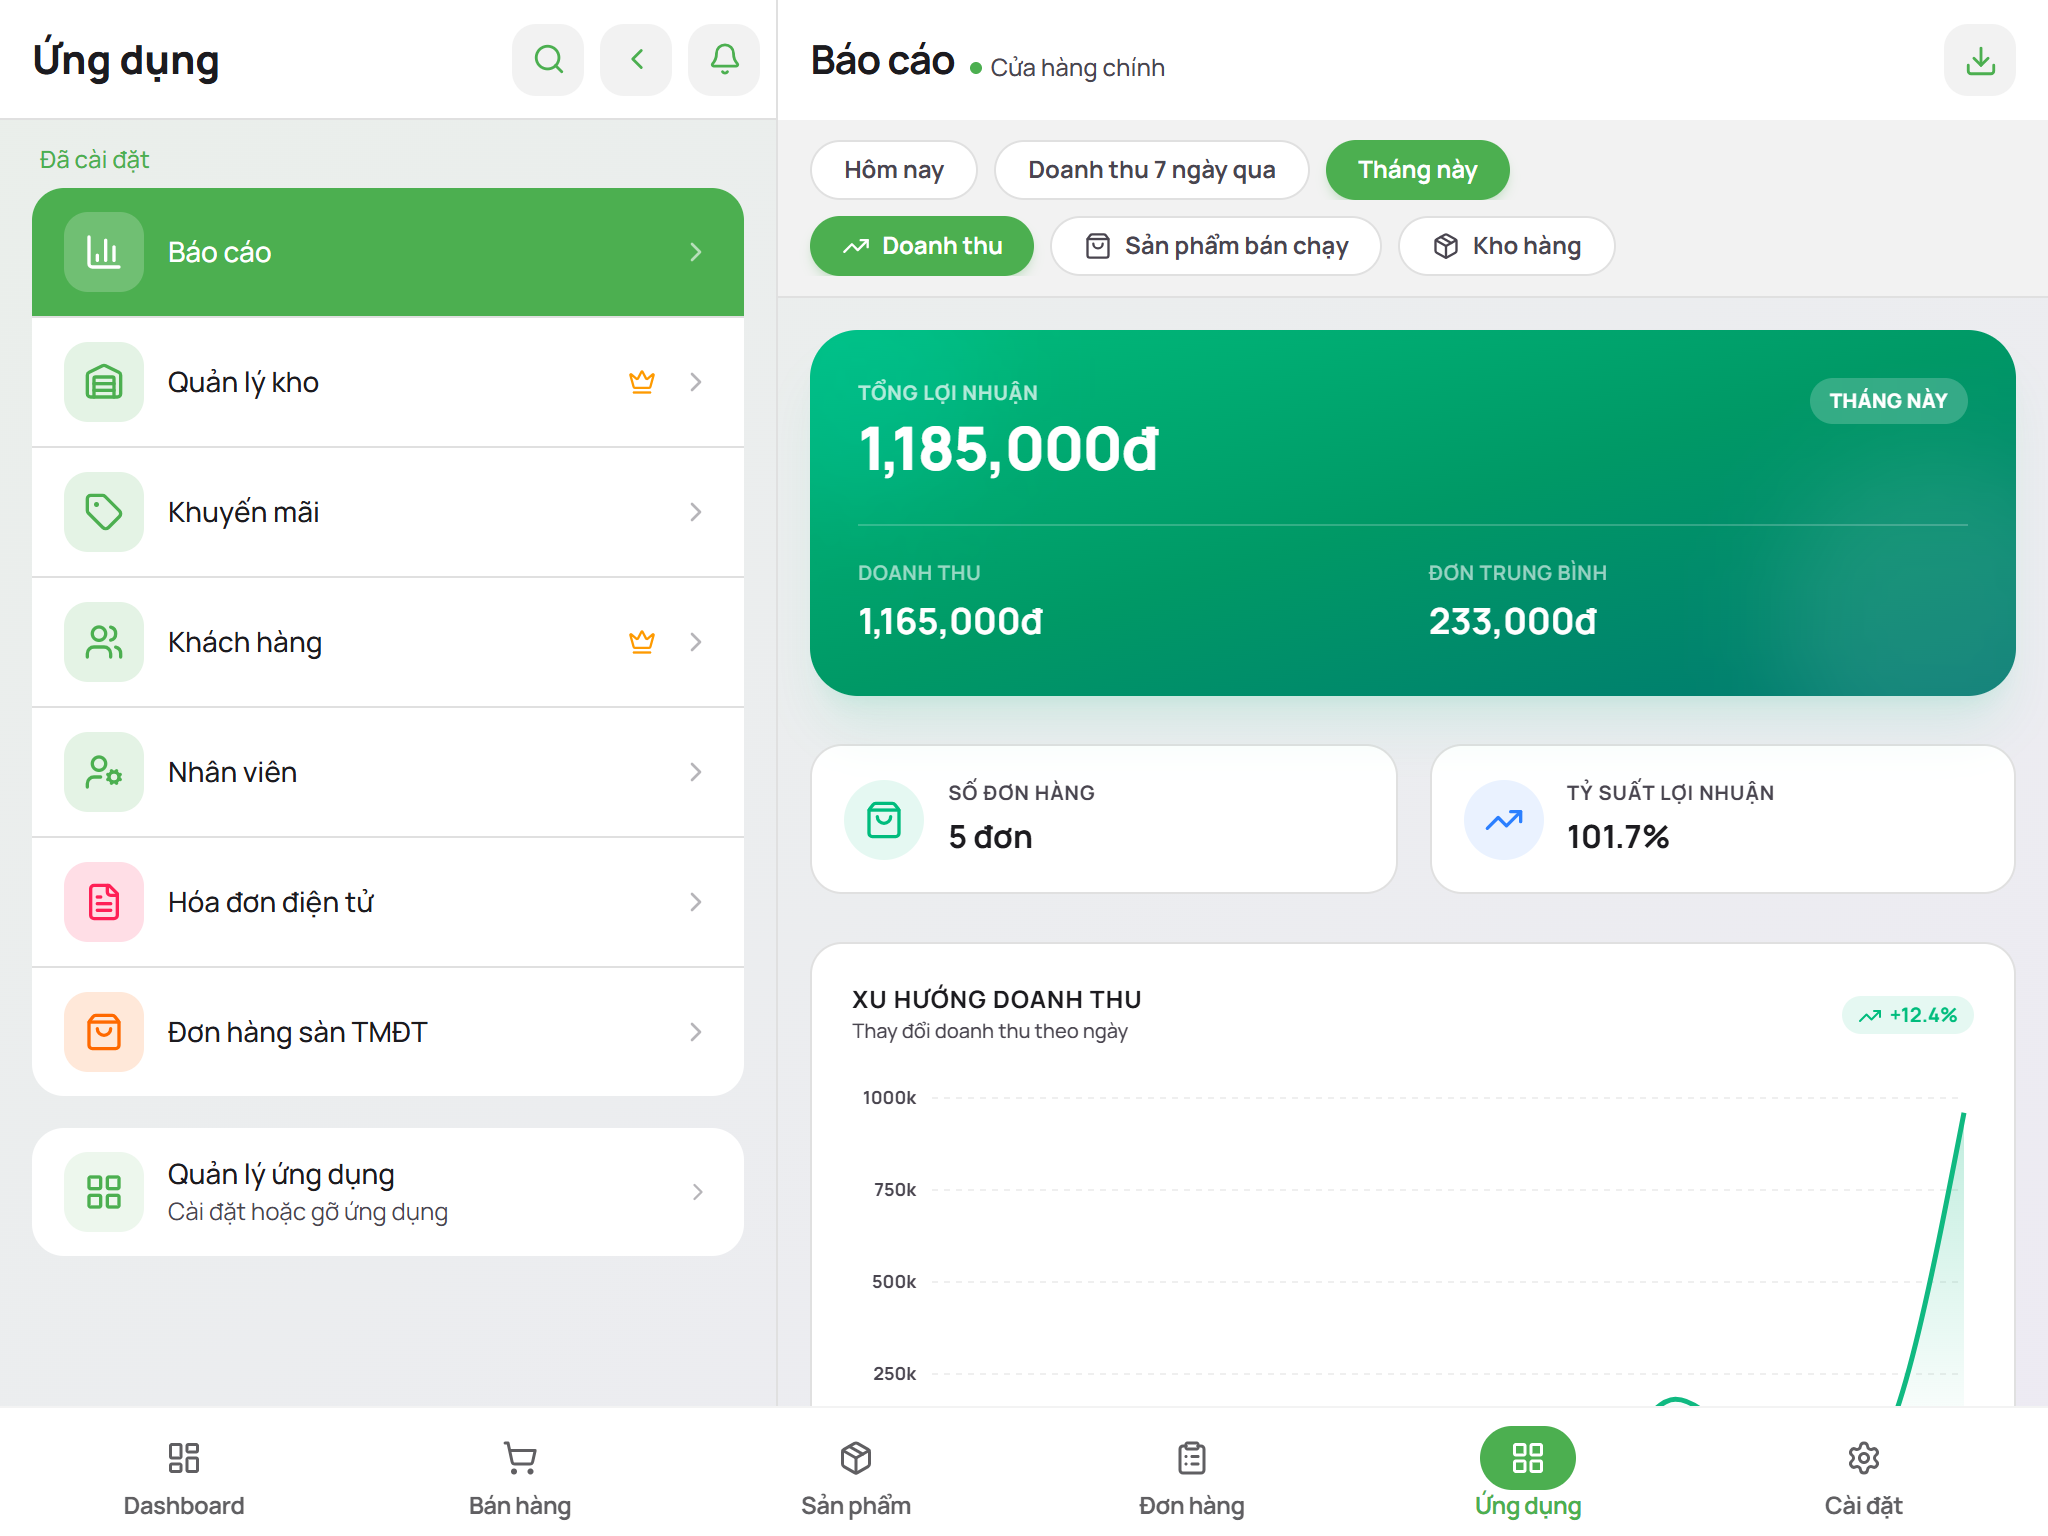Click the Quản lý kho warehouse icon
This screenshot has height=1536, width=2048.
[x=104, y=382]
